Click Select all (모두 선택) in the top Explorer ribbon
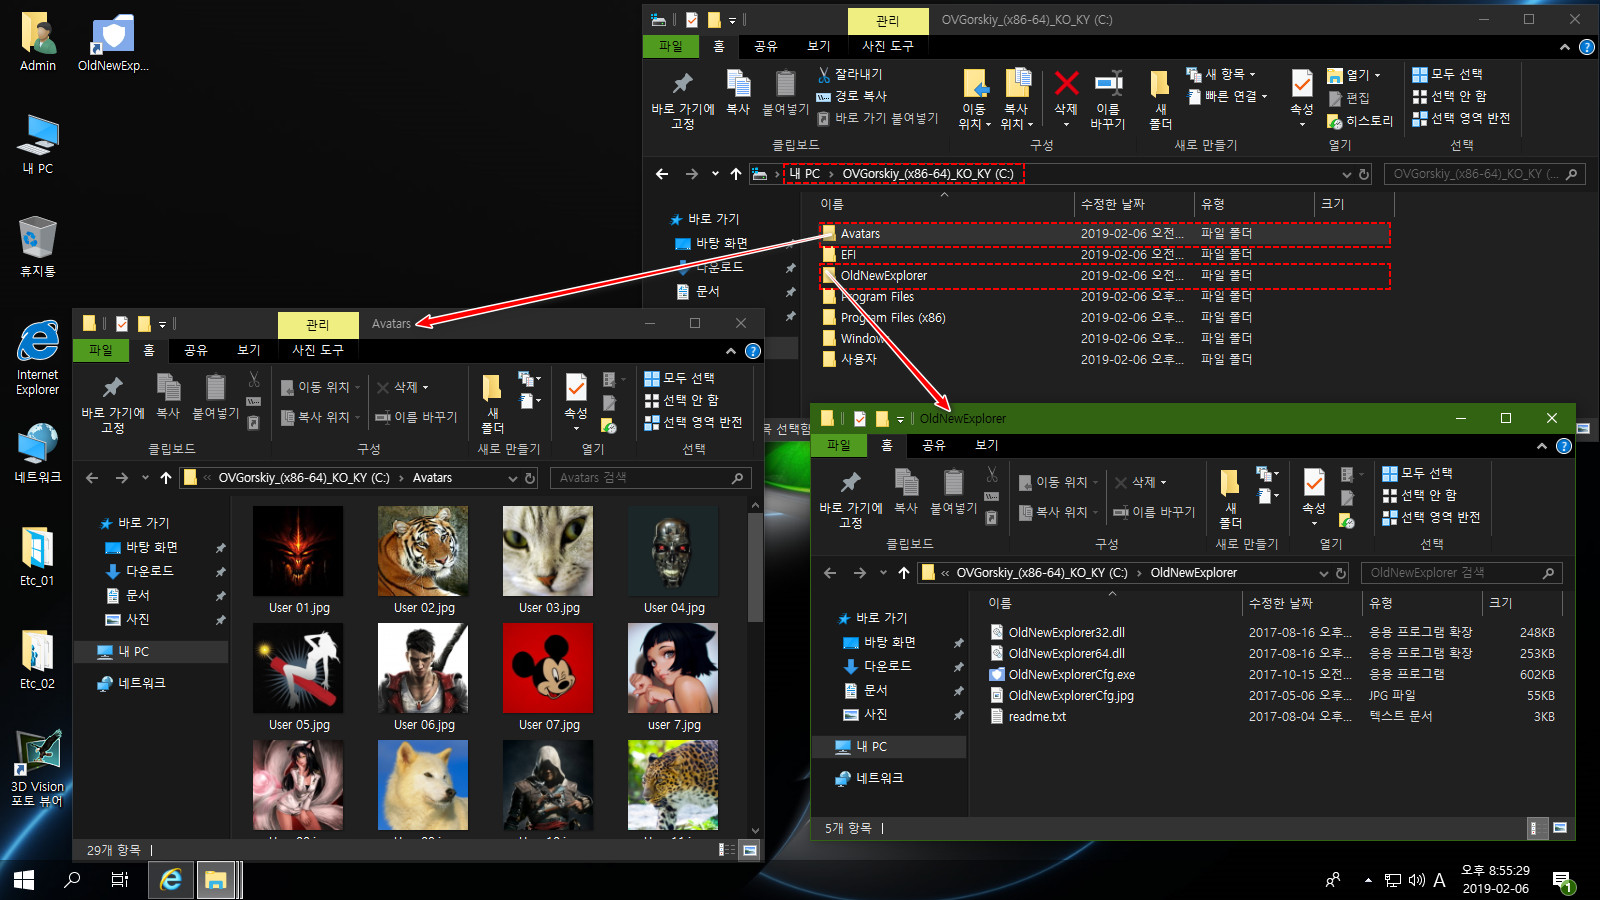This screenshot has width=1600, height=900. point(1447,74)
